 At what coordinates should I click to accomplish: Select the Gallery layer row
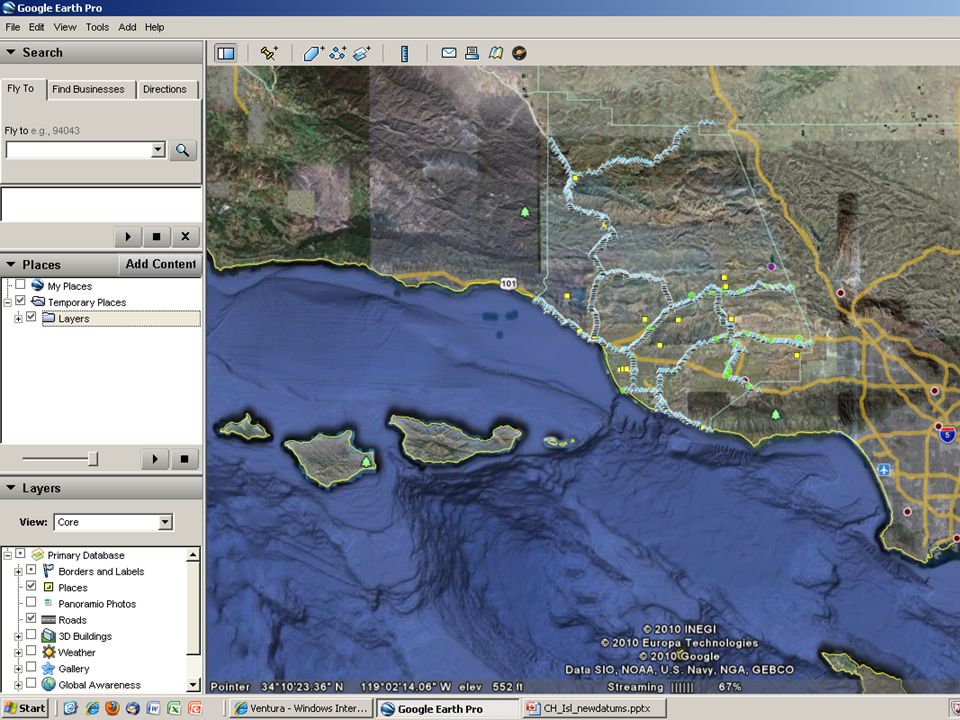pyautogui.click(x=73, y=669)
